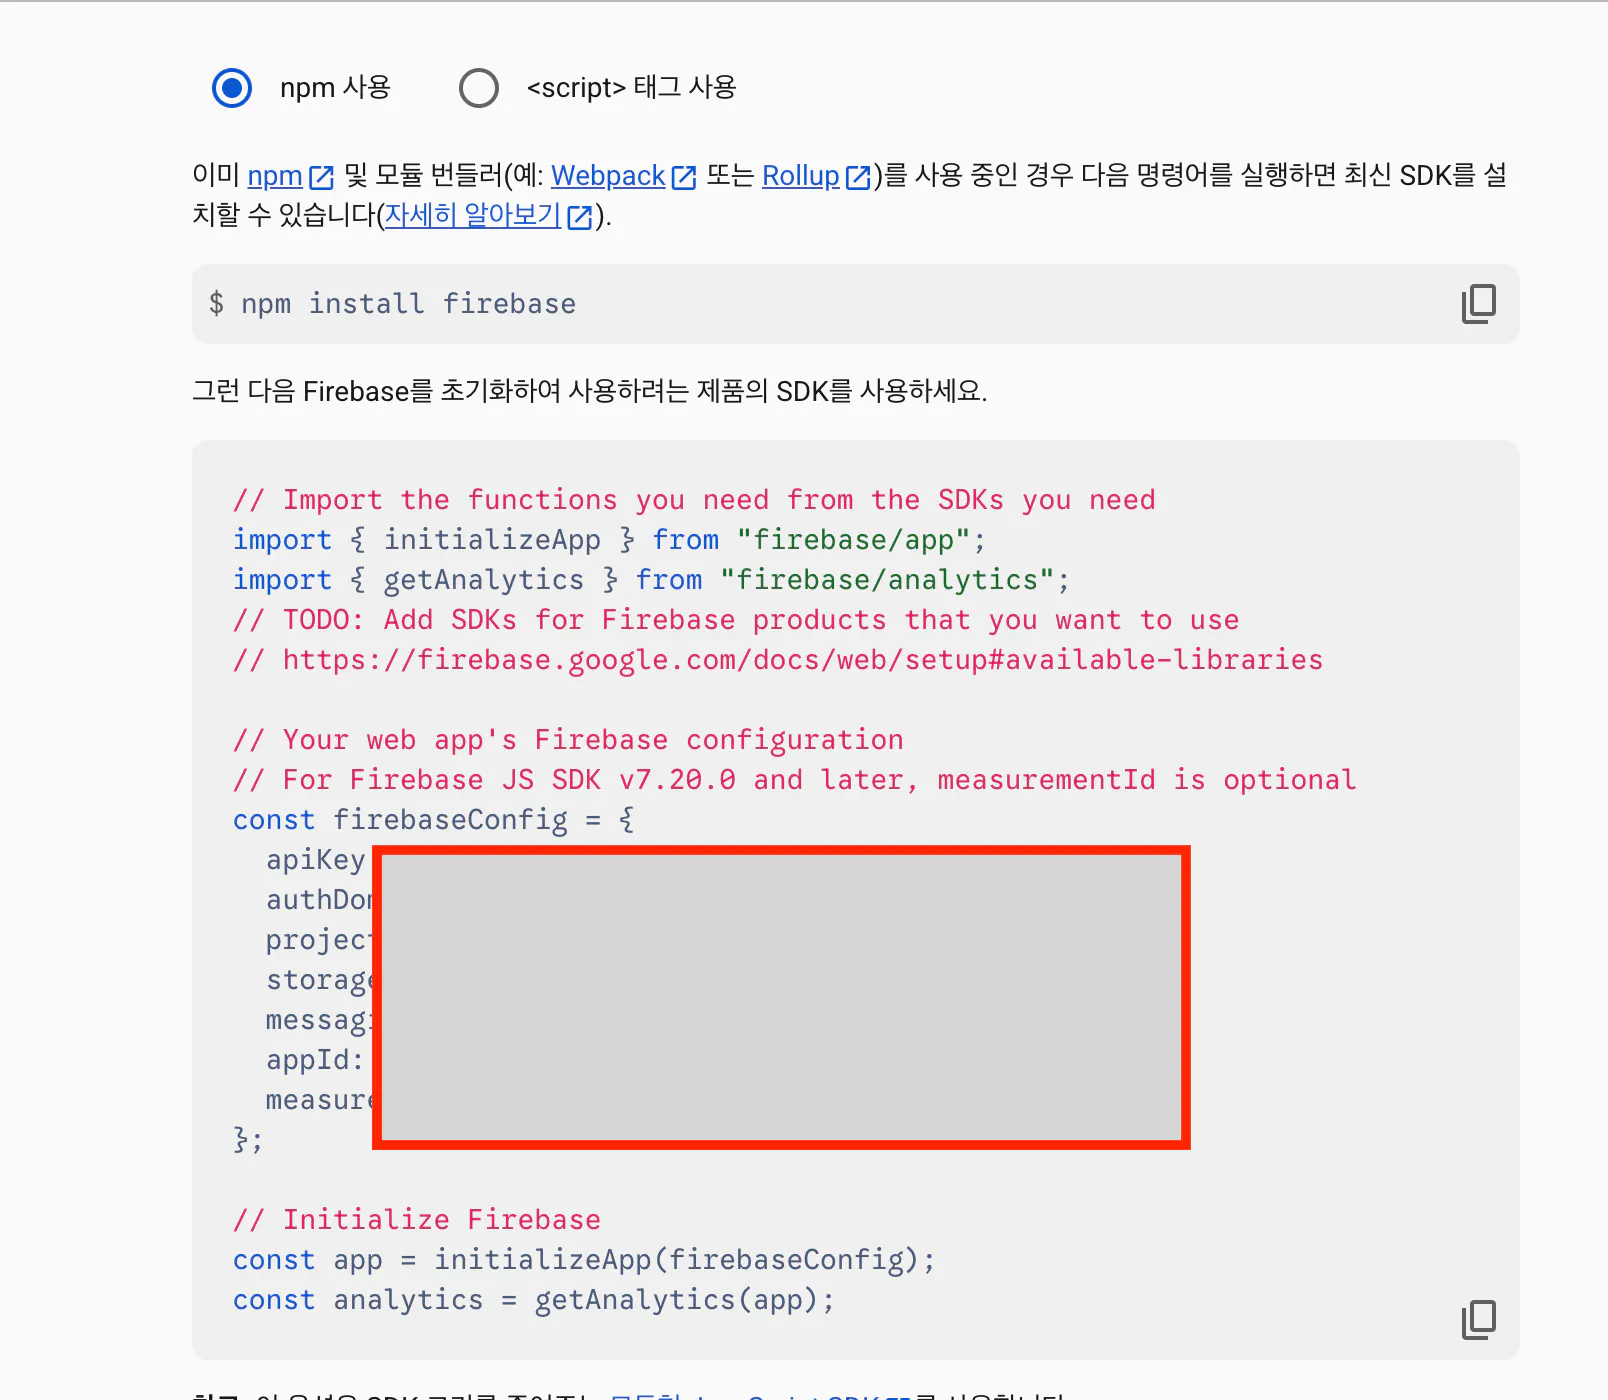1608x1400 pixels.
Task: Select the "npm 사용" radio button
Action: (x=232, y=88)
